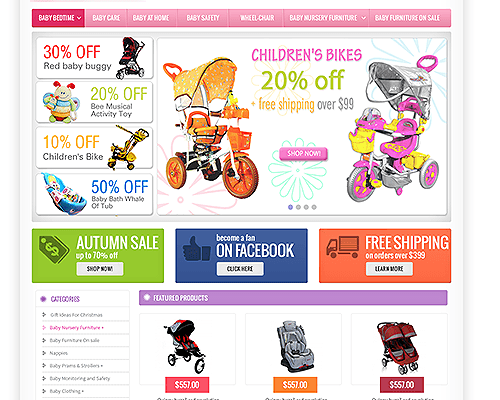500x400 pixels.
Task: Open the Baby Safety menu item
Action: [203, 18]
